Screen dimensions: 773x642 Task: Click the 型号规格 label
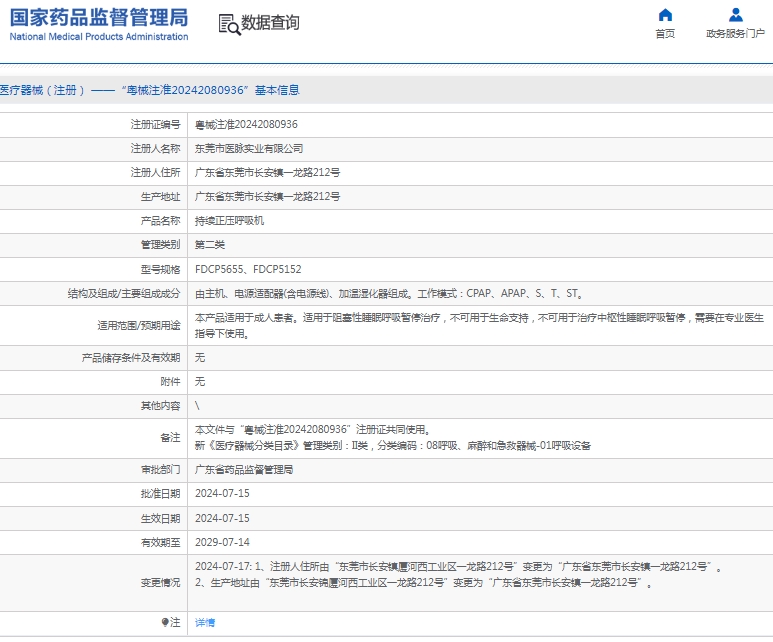[x=160, y=269]
